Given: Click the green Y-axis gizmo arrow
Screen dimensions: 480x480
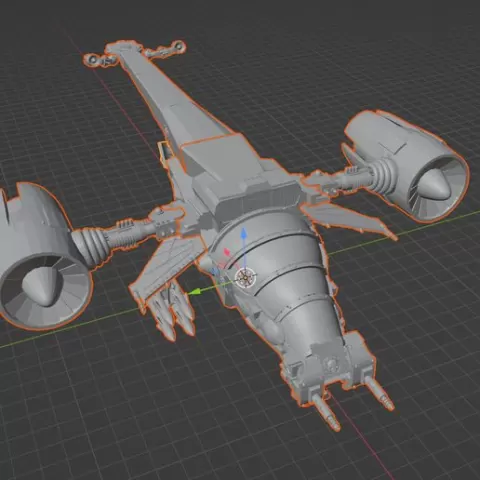Looking at the screenshot, I should tap(196, 292).
